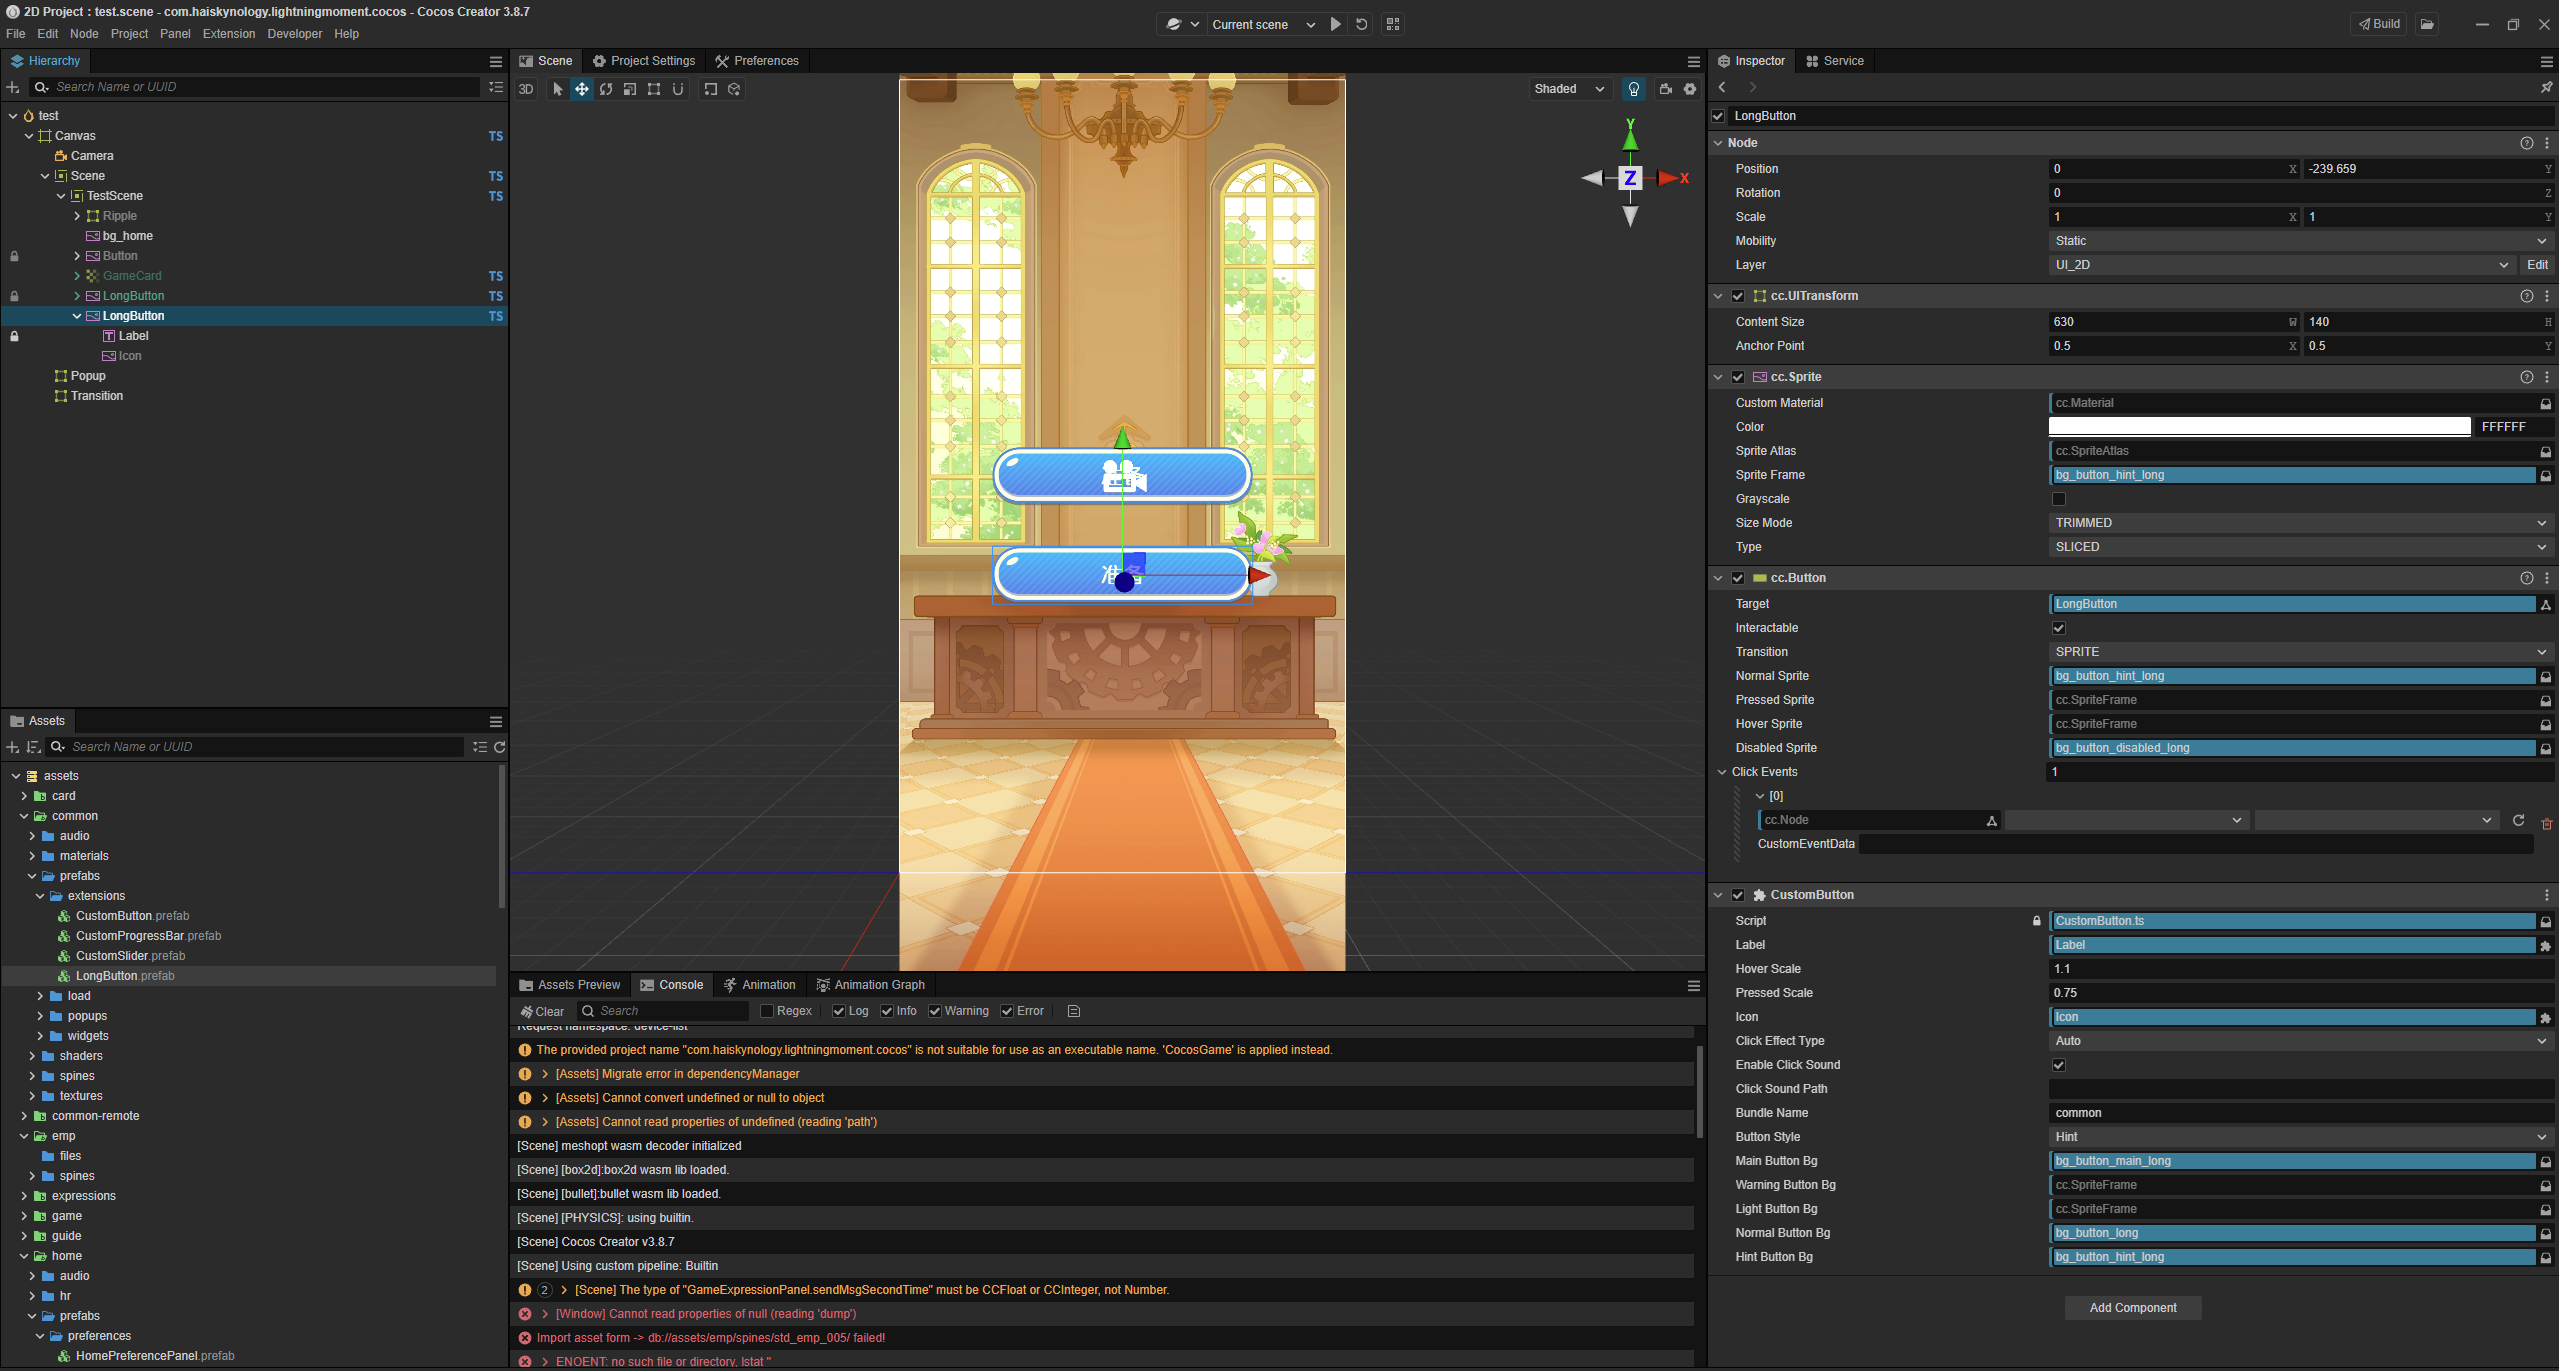Toggle the scene light bulb icon

point(1634,89)
